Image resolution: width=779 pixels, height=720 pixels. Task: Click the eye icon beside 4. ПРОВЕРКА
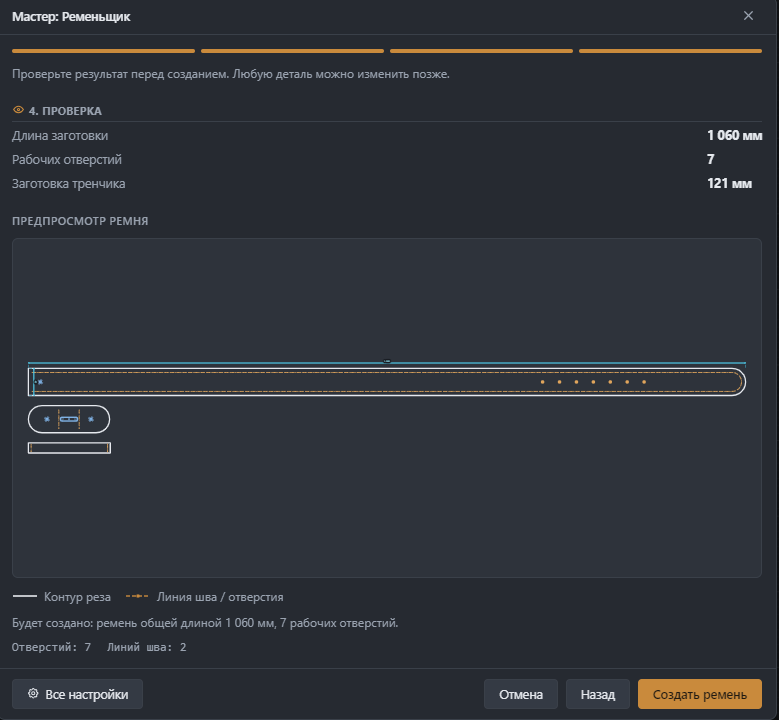pos(18,110)
